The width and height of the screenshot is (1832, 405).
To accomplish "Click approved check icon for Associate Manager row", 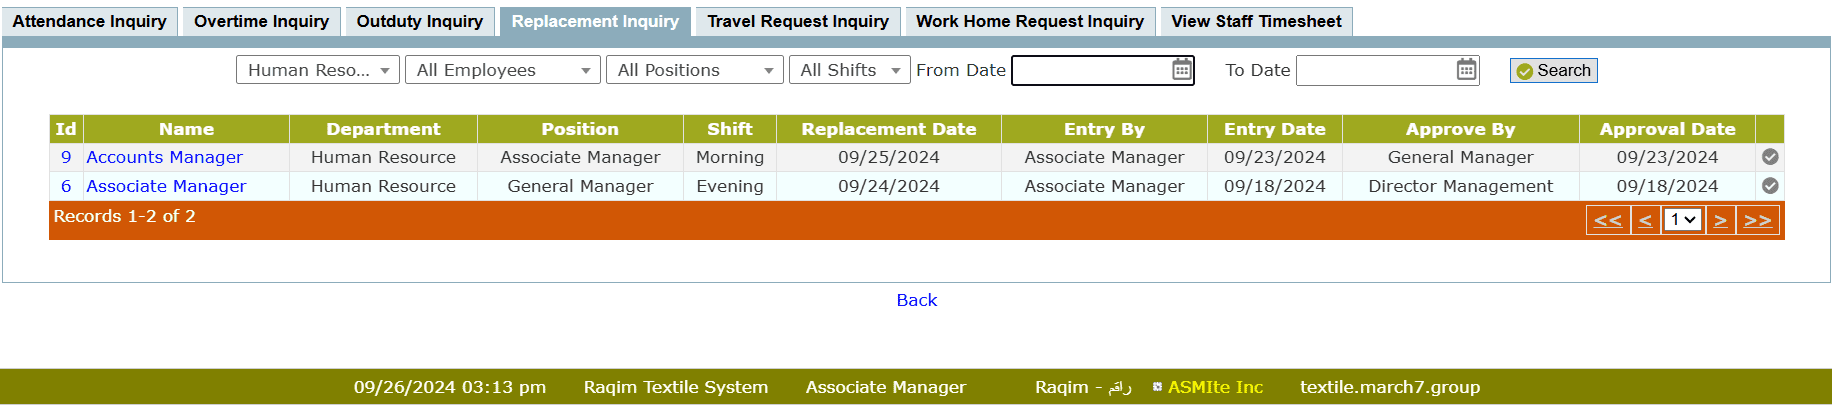I will click(1769, 186).
